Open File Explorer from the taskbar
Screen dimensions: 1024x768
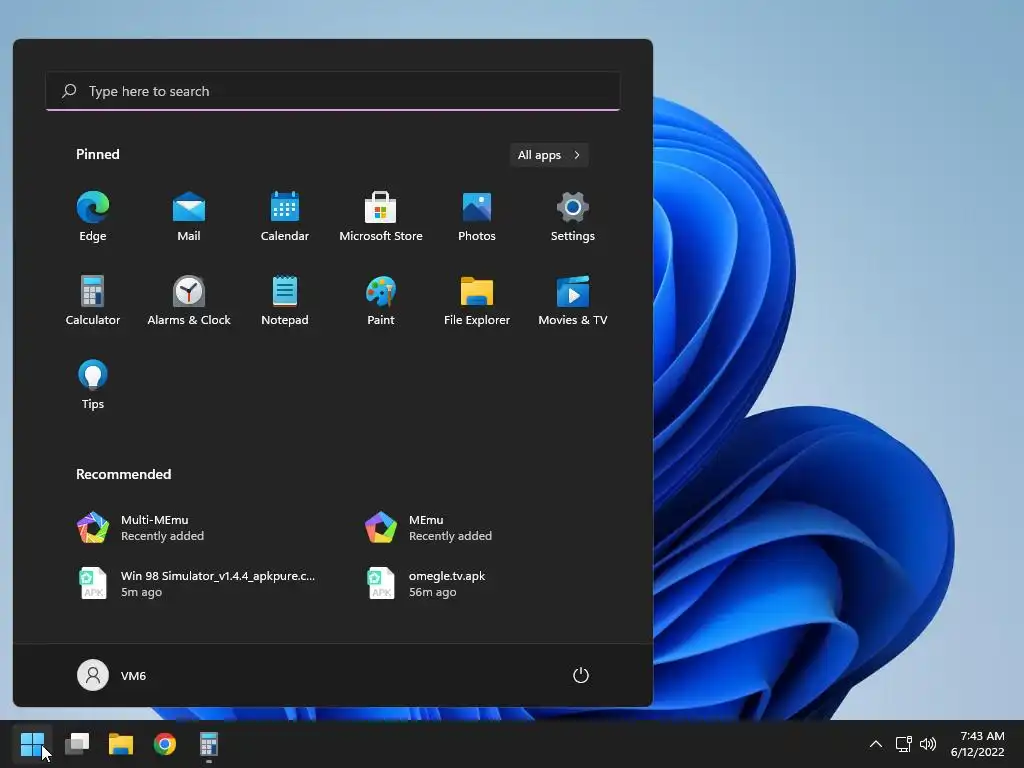point(121,744)
